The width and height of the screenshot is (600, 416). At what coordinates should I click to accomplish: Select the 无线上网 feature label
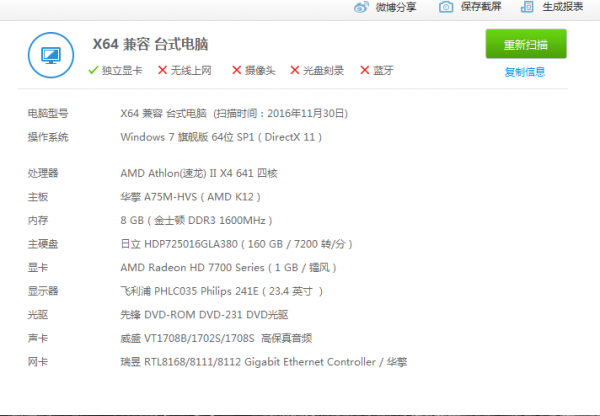[x=191, y=70]
